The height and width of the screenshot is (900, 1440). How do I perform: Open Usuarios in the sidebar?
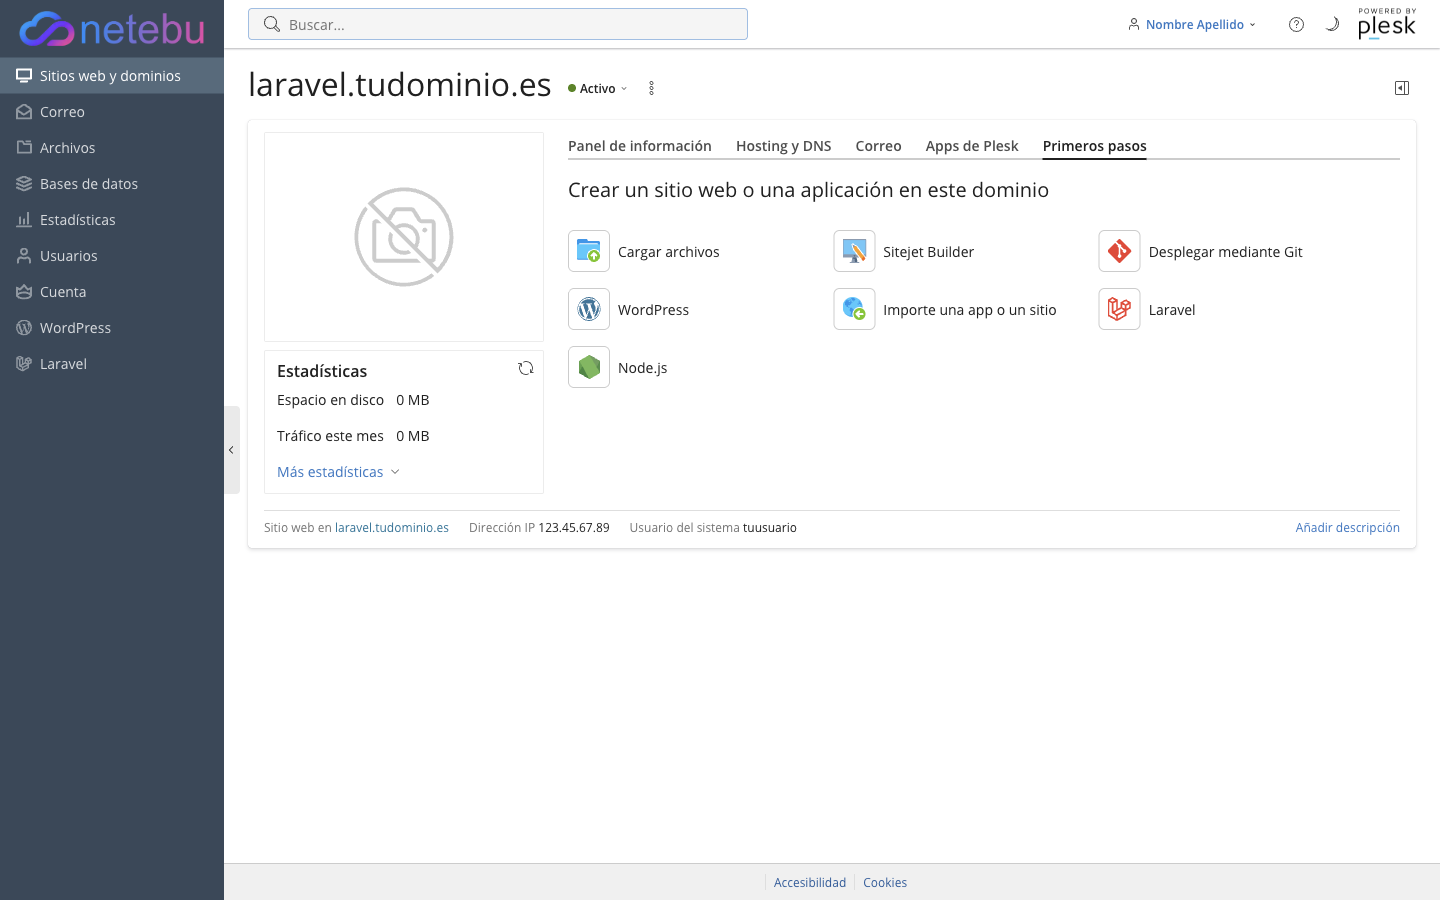[x=112, y=256]
